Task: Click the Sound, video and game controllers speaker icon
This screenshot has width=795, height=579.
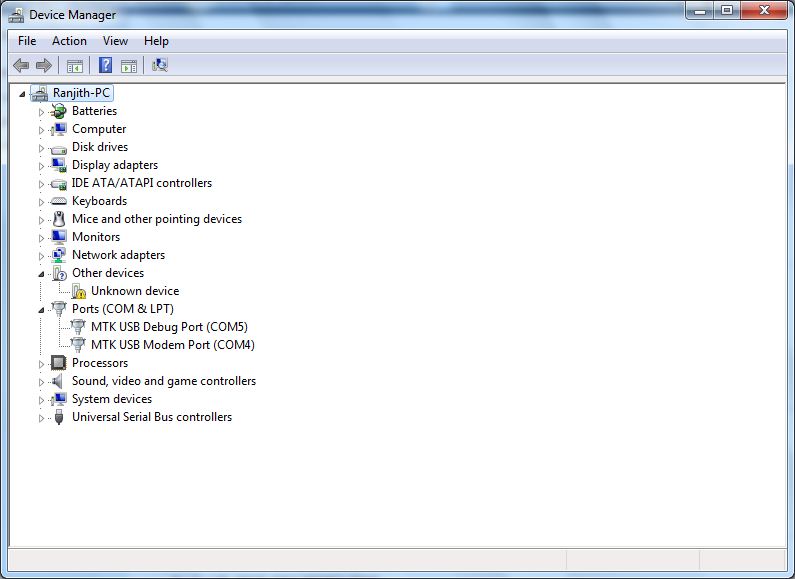Action: click(58, 381)
